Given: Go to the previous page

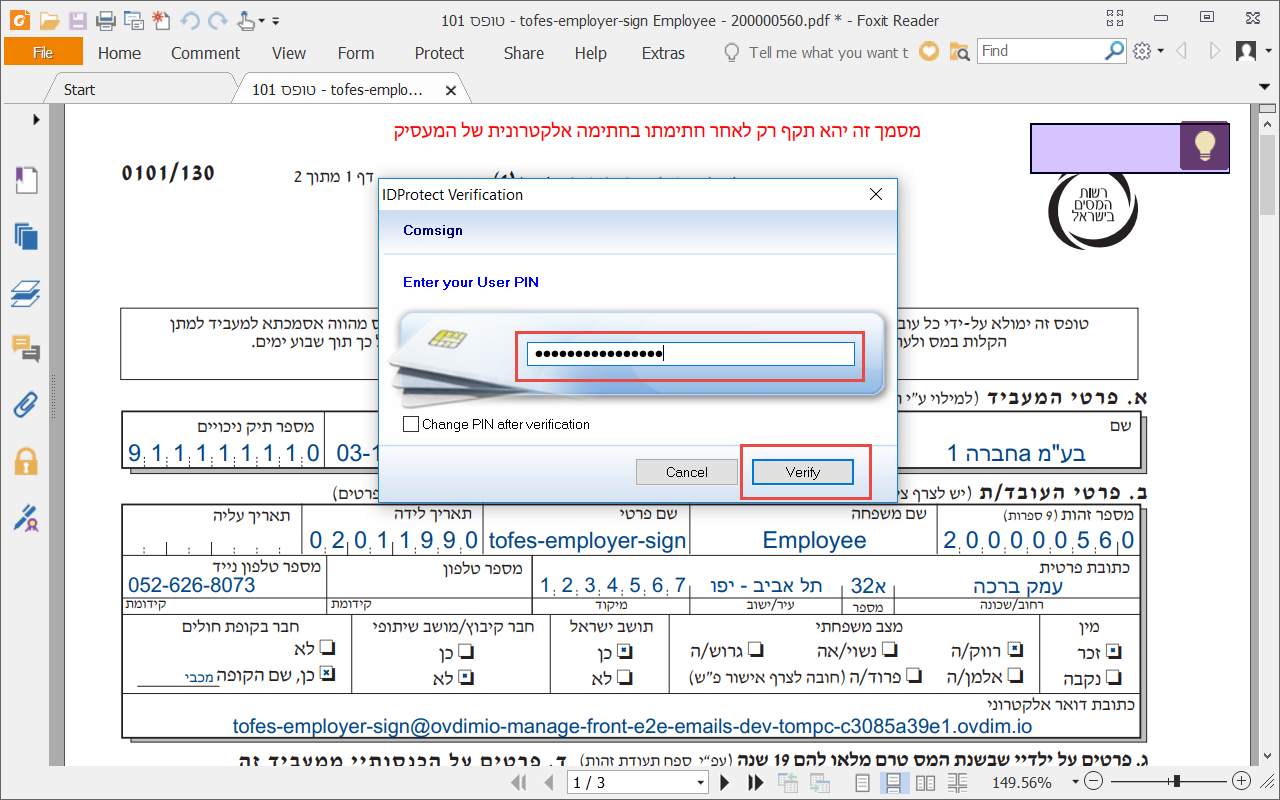Looking at the screenshot, I should pyautogui.click(x=547, y=782).
